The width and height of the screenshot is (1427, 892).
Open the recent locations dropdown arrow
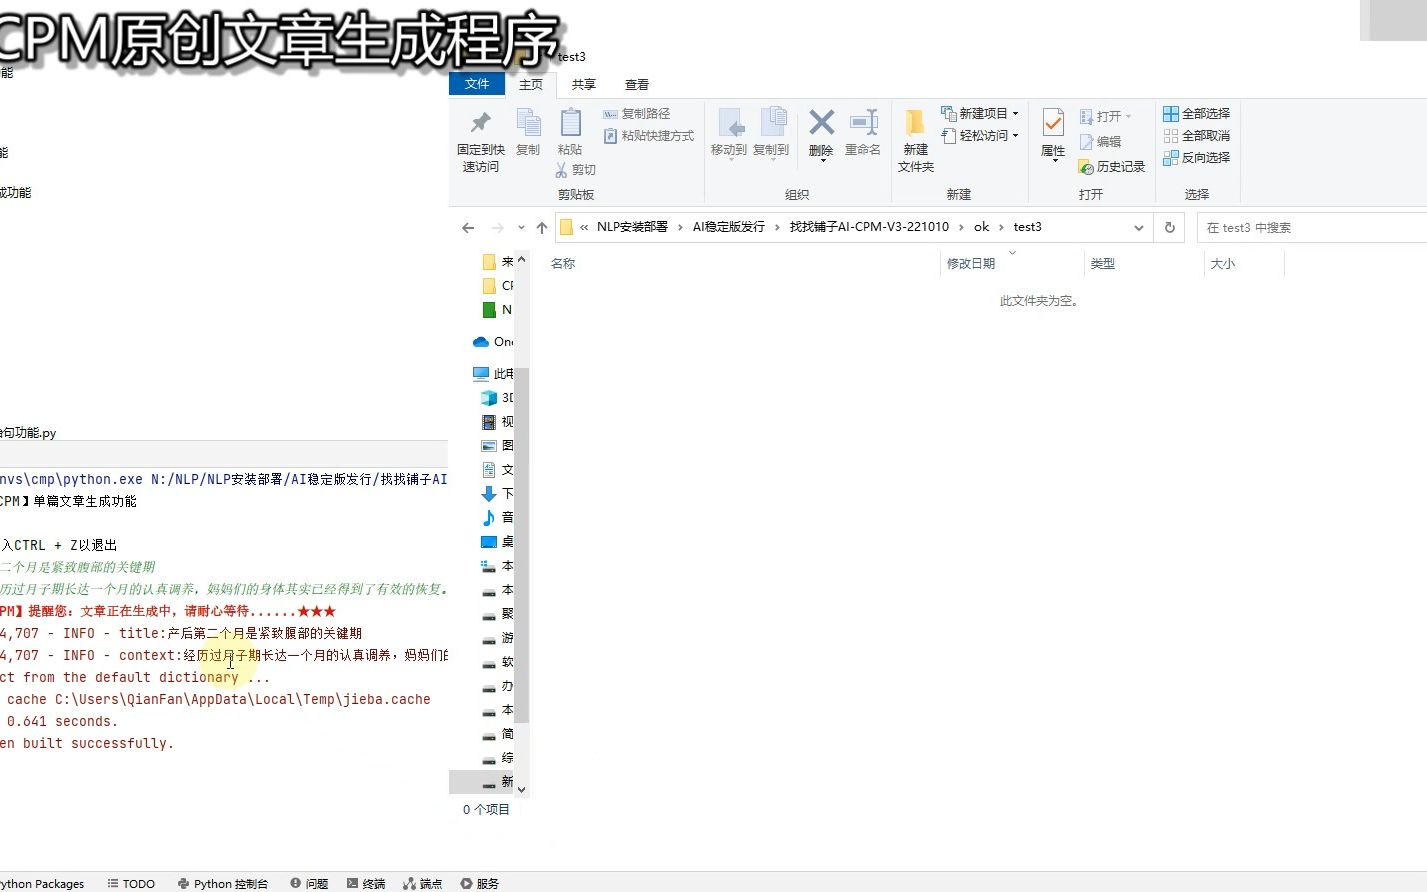(x=521, y=228)
